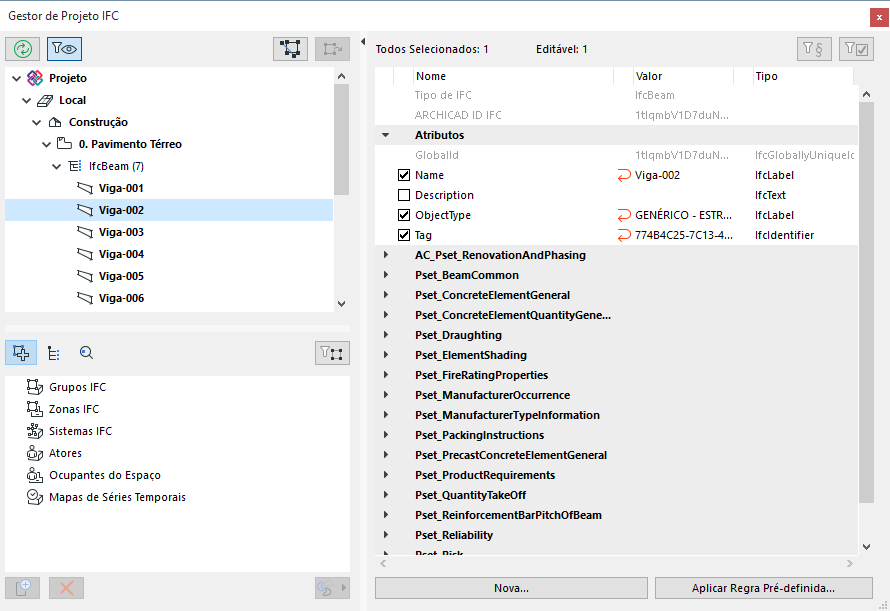Click the select-elements icon above tree
Screen dimensions: 890x611
(x=291, y=48)
